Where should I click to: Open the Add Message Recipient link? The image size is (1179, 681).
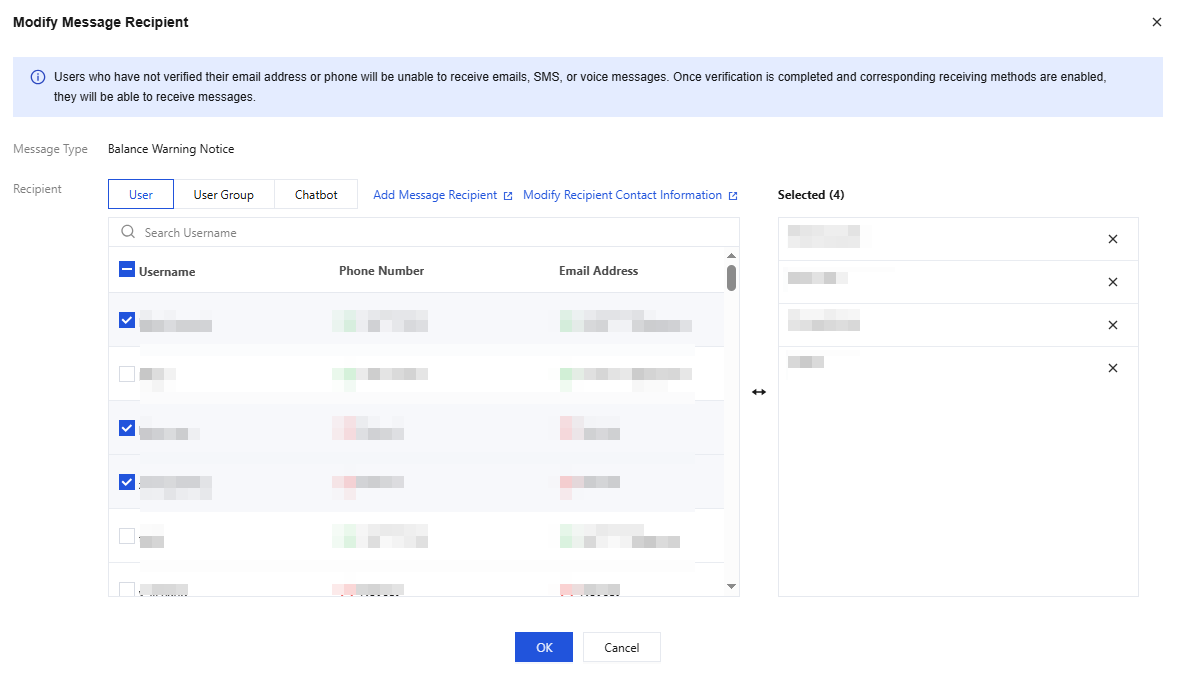pos(435,195)
